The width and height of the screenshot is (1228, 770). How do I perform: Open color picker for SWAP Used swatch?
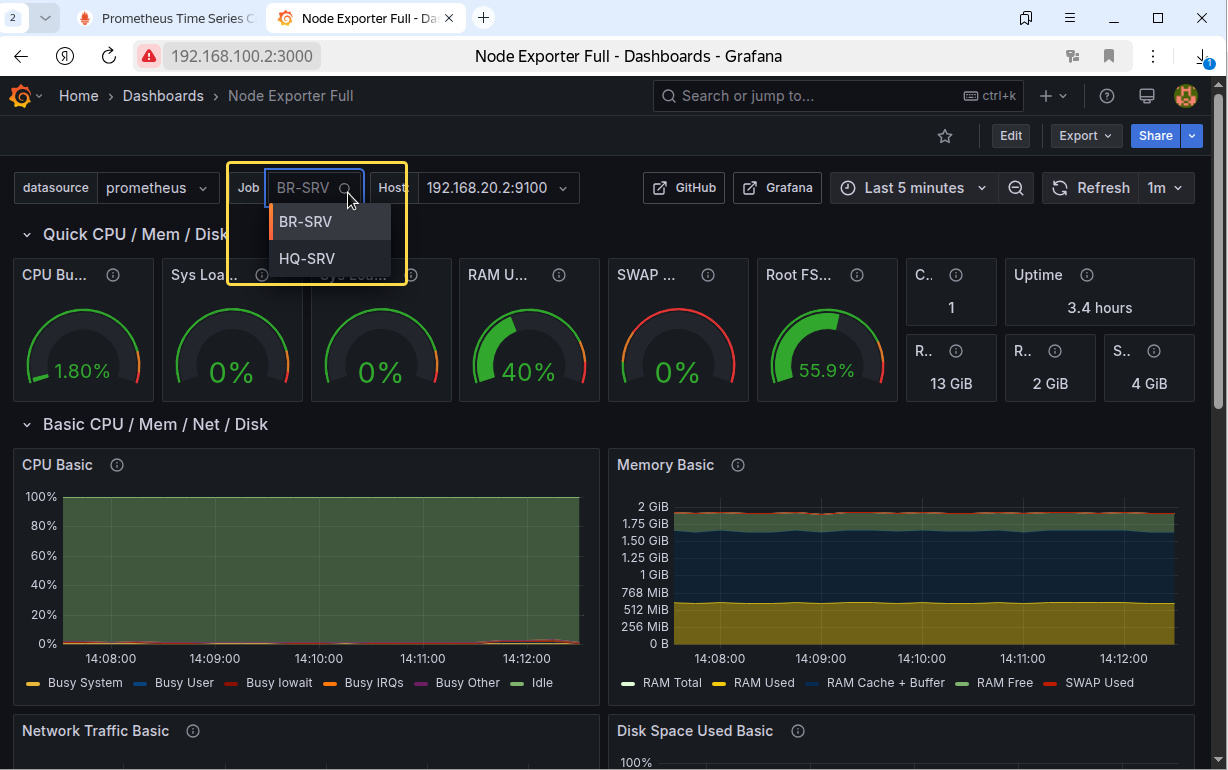pos(1050,683)
